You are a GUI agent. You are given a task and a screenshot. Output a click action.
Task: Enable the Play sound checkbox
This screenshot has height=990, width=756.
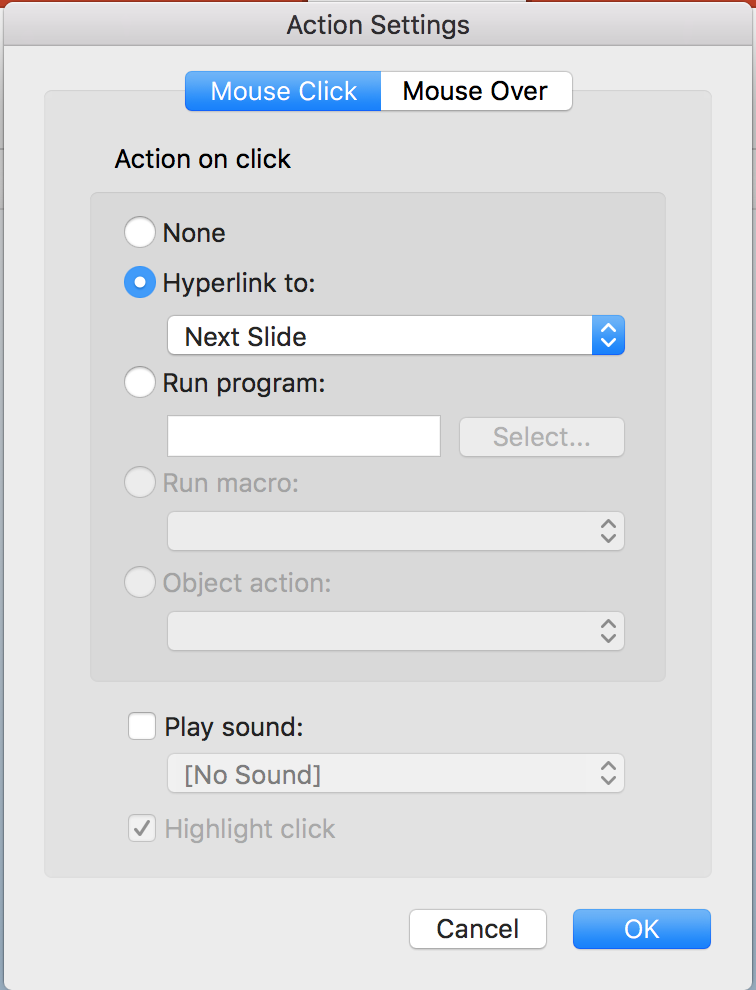tap(142, 726)
